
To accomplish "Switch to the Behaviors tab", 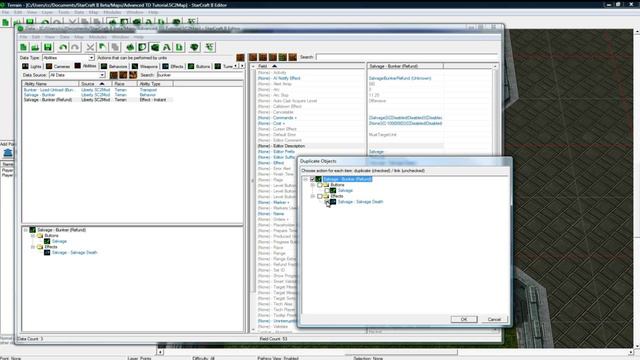I will pyautogui.click(x=114, y=66).
